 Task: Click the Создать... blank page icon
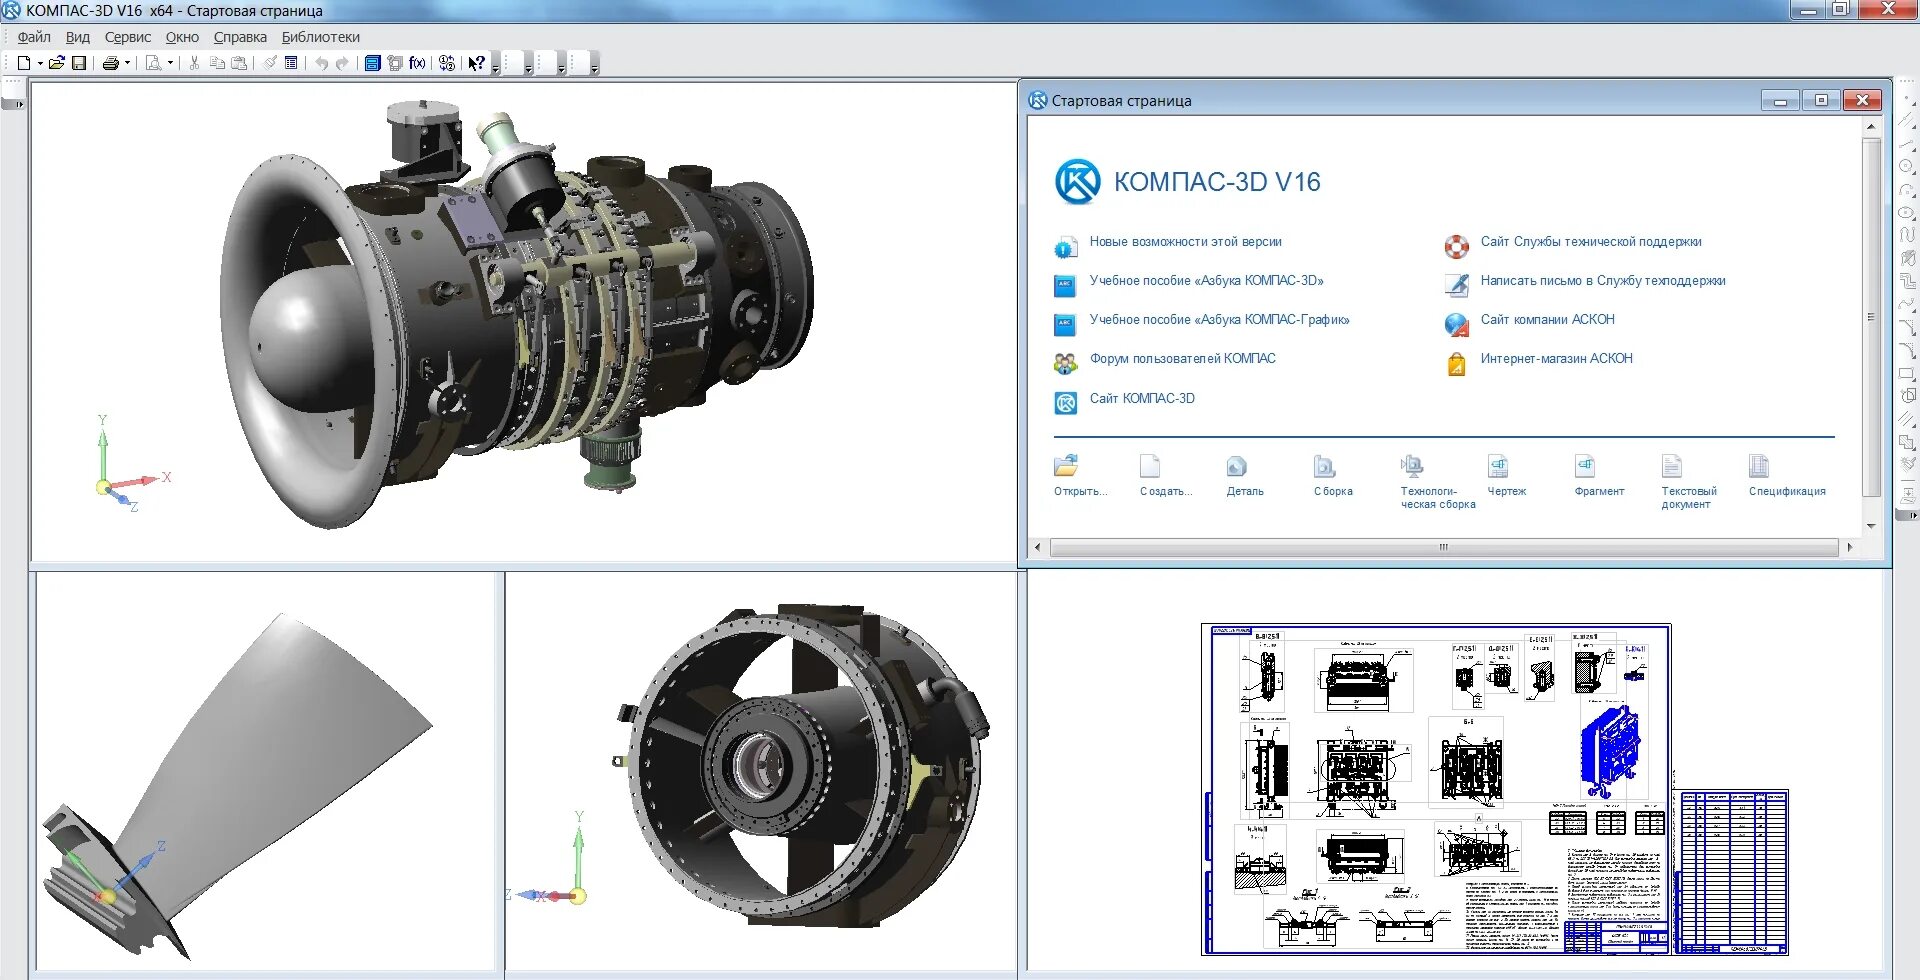(1150, 466)
